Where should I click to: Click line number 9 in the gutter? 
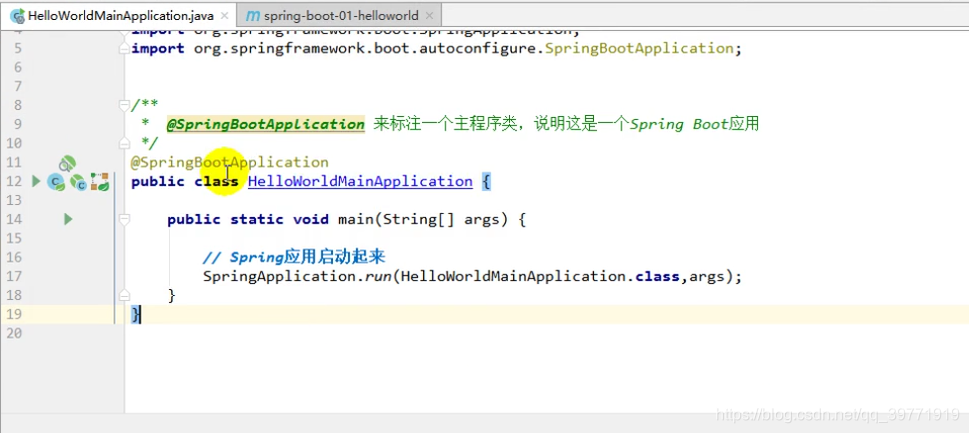(x=18, y=124)
